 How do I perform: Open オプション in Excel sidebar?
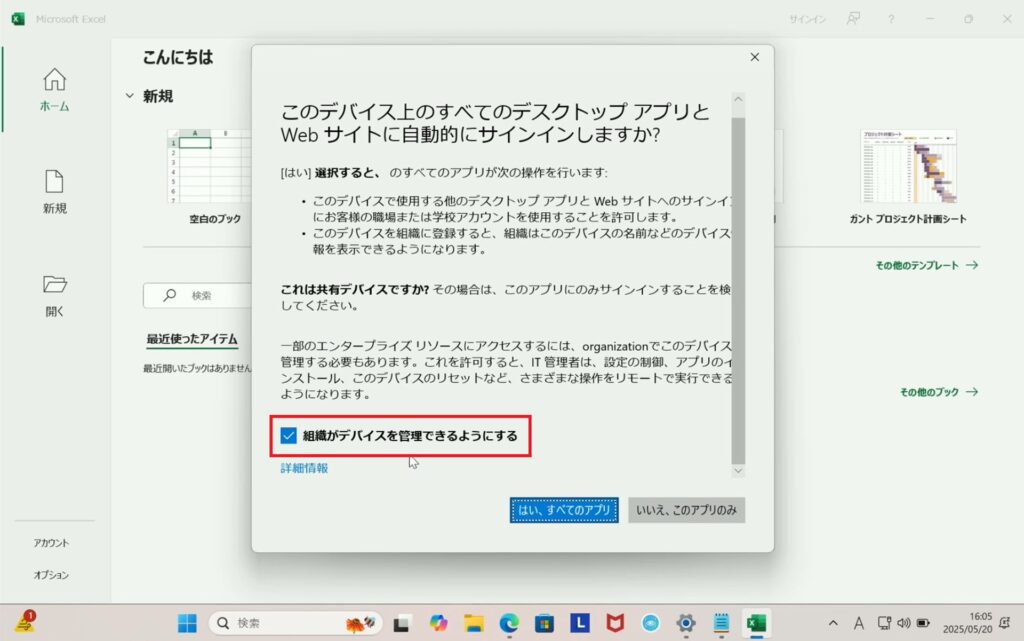tap(51, 574)
